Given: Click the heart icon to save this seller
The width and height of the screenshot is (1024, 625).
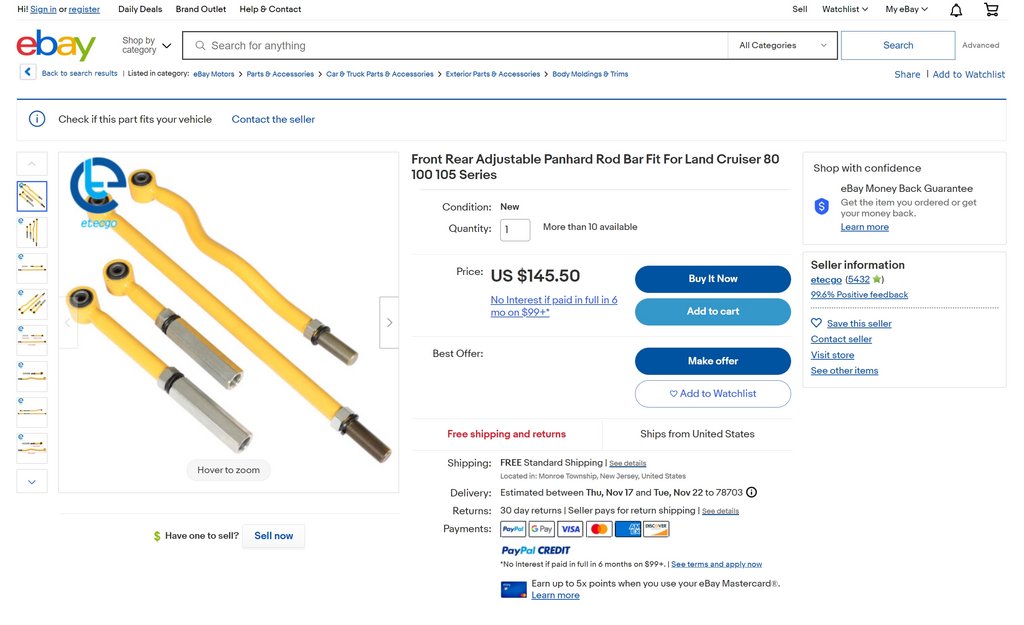Looking at the screenshot, I should (x=816, y=323).
